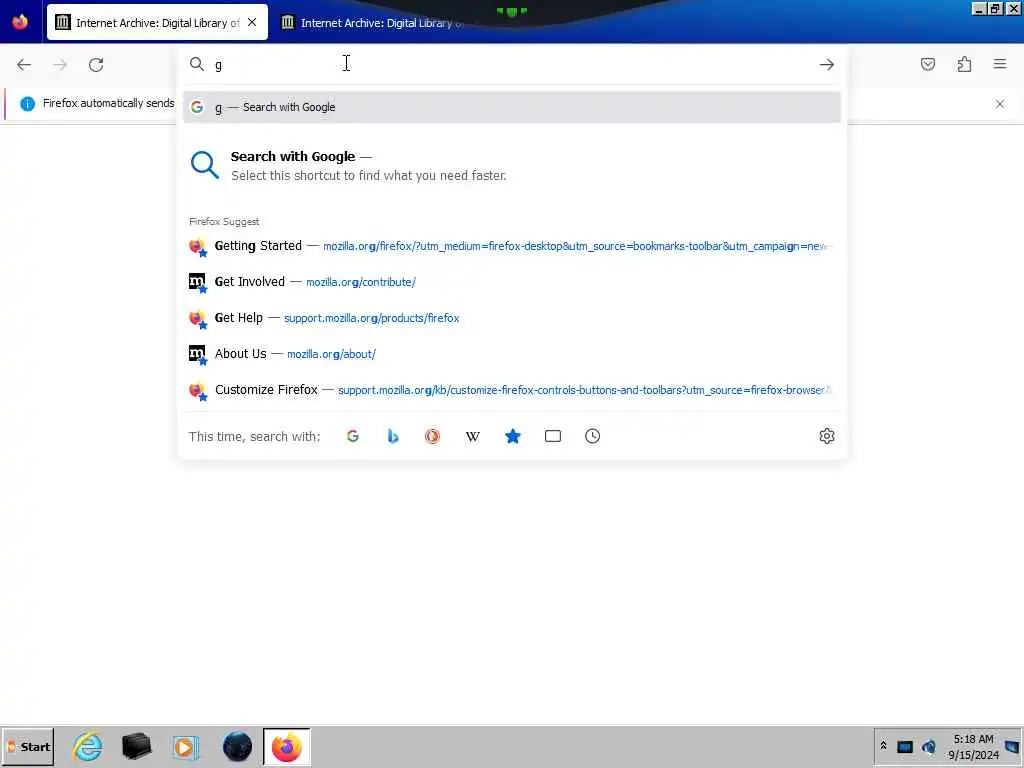Screen dimensions: 1024x768
Task: Search history with the clock icon
Action: tap(592, 436)
